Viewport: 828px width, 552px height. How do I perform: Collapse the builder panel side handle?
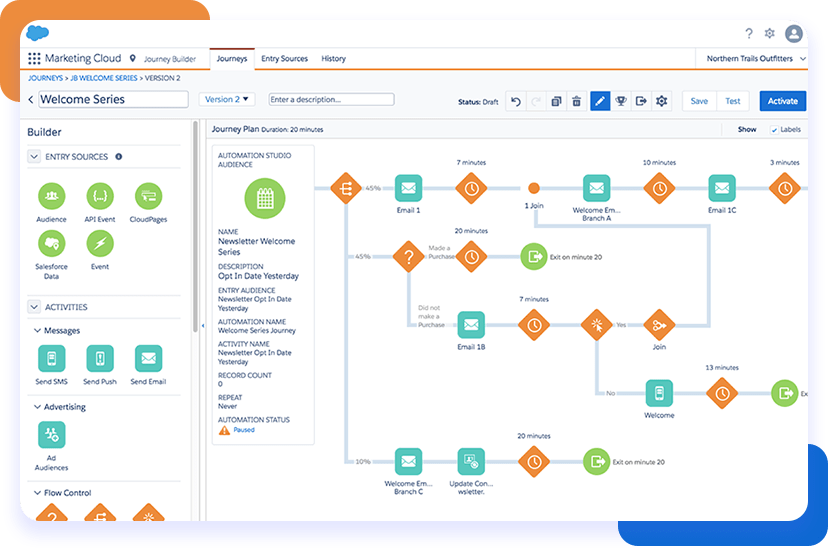pyautogui.click(x=203, y=326)
